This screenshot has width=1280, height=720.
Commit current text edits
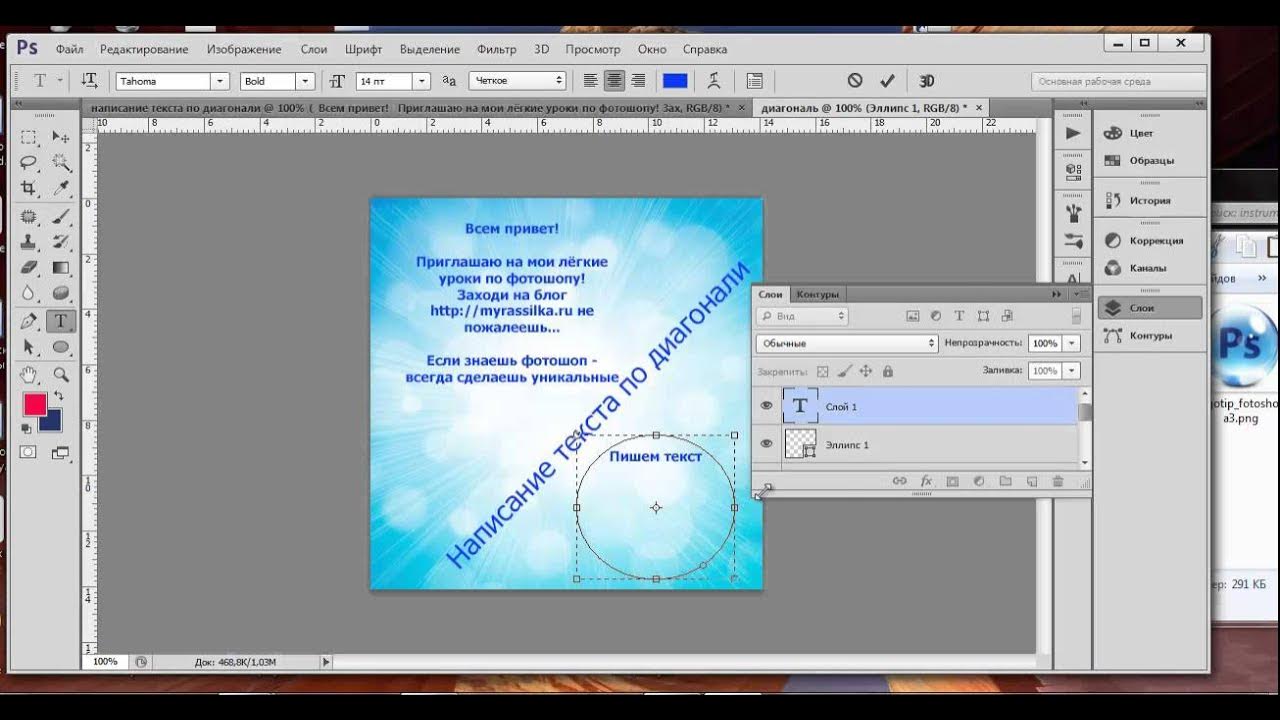point(887,81)
